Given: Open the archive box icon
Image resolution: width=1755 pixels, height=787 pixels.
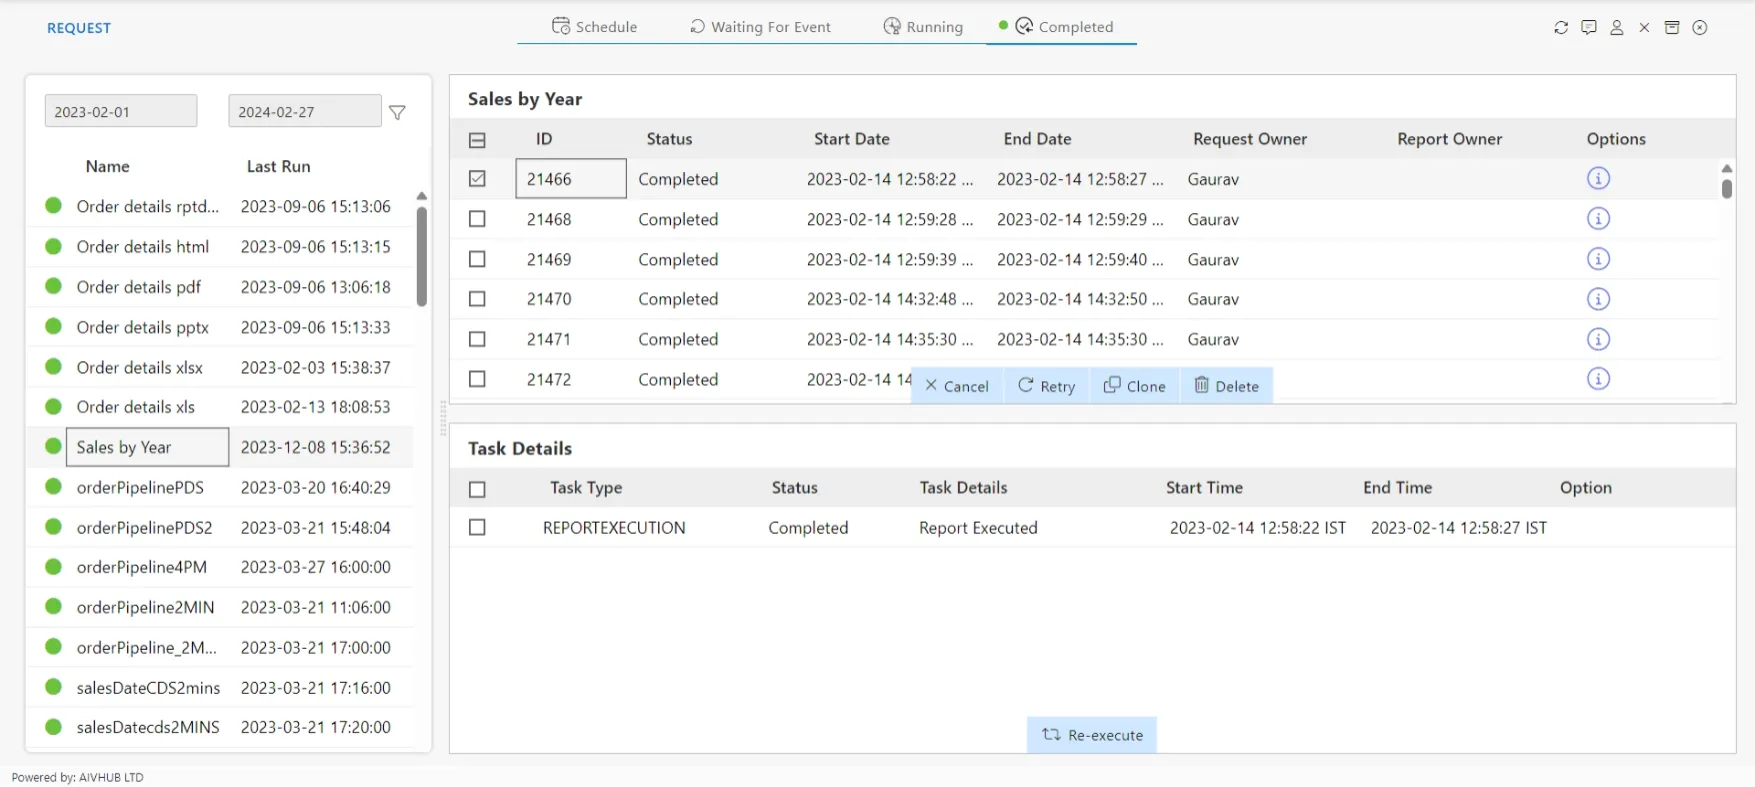Looking at the screenshot, I should click(x=1672, y=28).
